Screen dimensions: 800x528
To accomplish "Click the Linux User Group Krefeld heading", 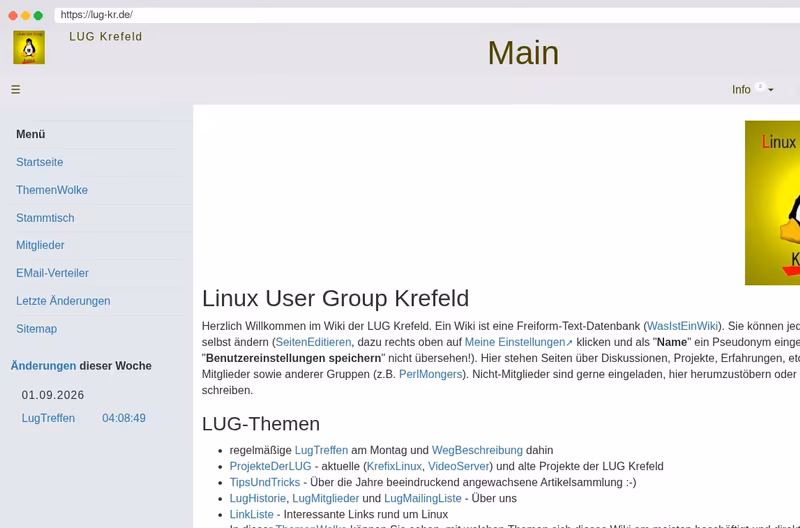I will (x=335, y=298).
